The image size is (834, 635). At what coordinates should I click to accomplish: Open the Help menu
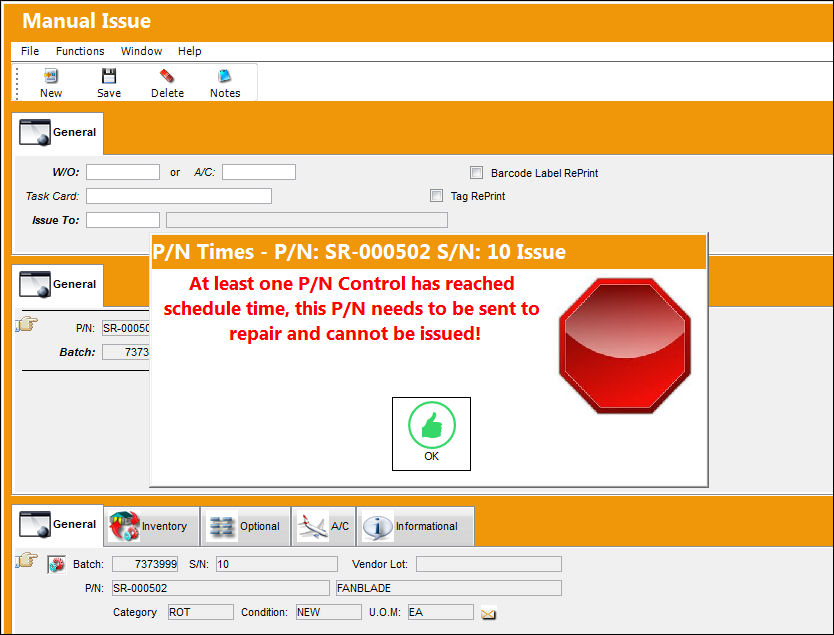[189, 51]
